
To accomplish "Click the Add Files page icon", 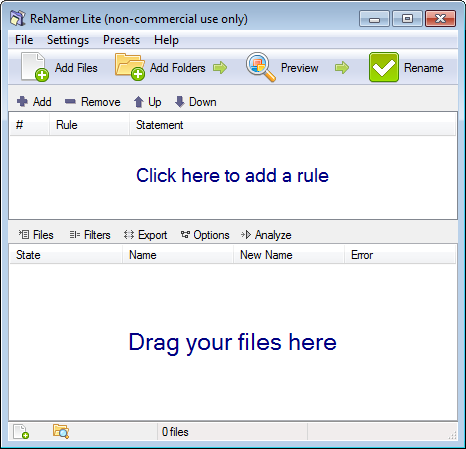I will pos(35,67).
